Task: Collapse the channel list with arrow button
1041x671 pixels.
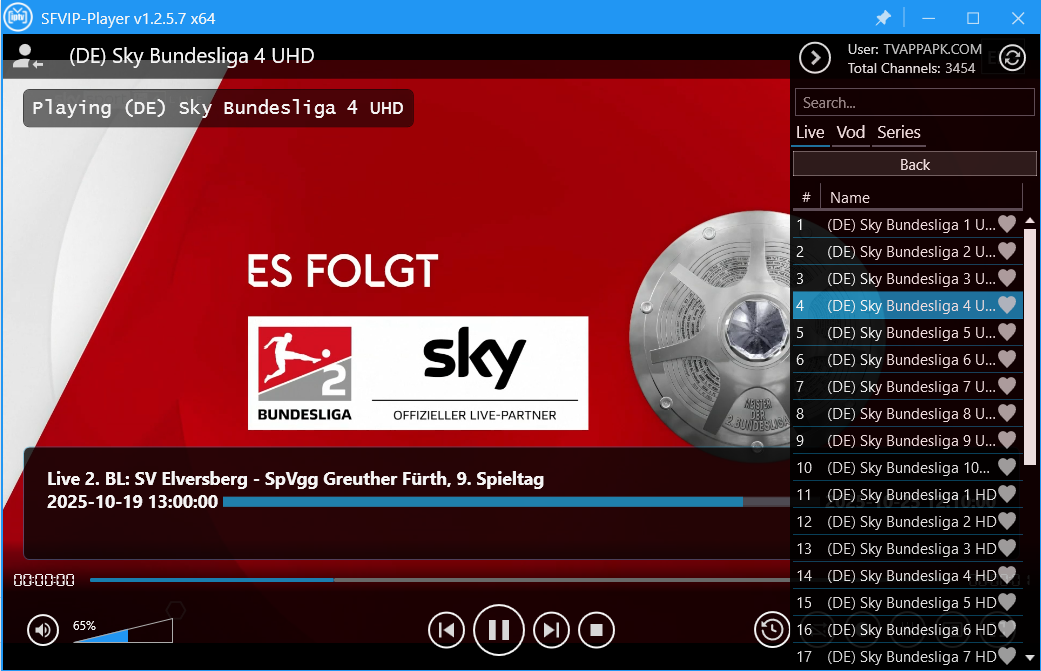Action: pos(815,58)
